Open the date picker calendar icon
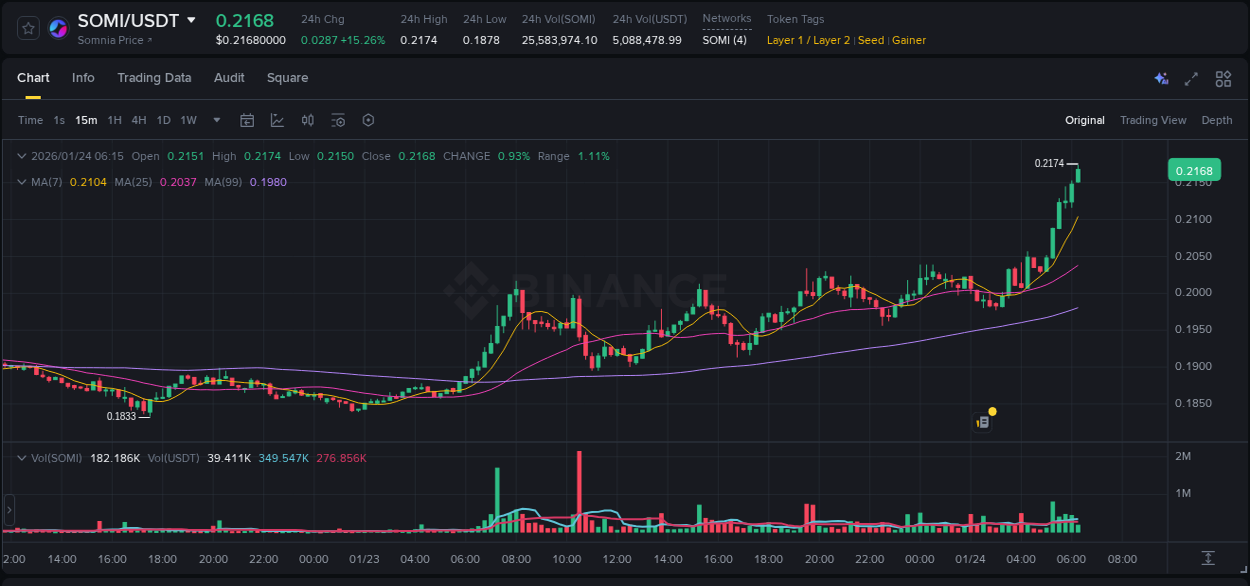Image resolution: width=1250 pixels, height=586 pixels. tap(247, 120)
